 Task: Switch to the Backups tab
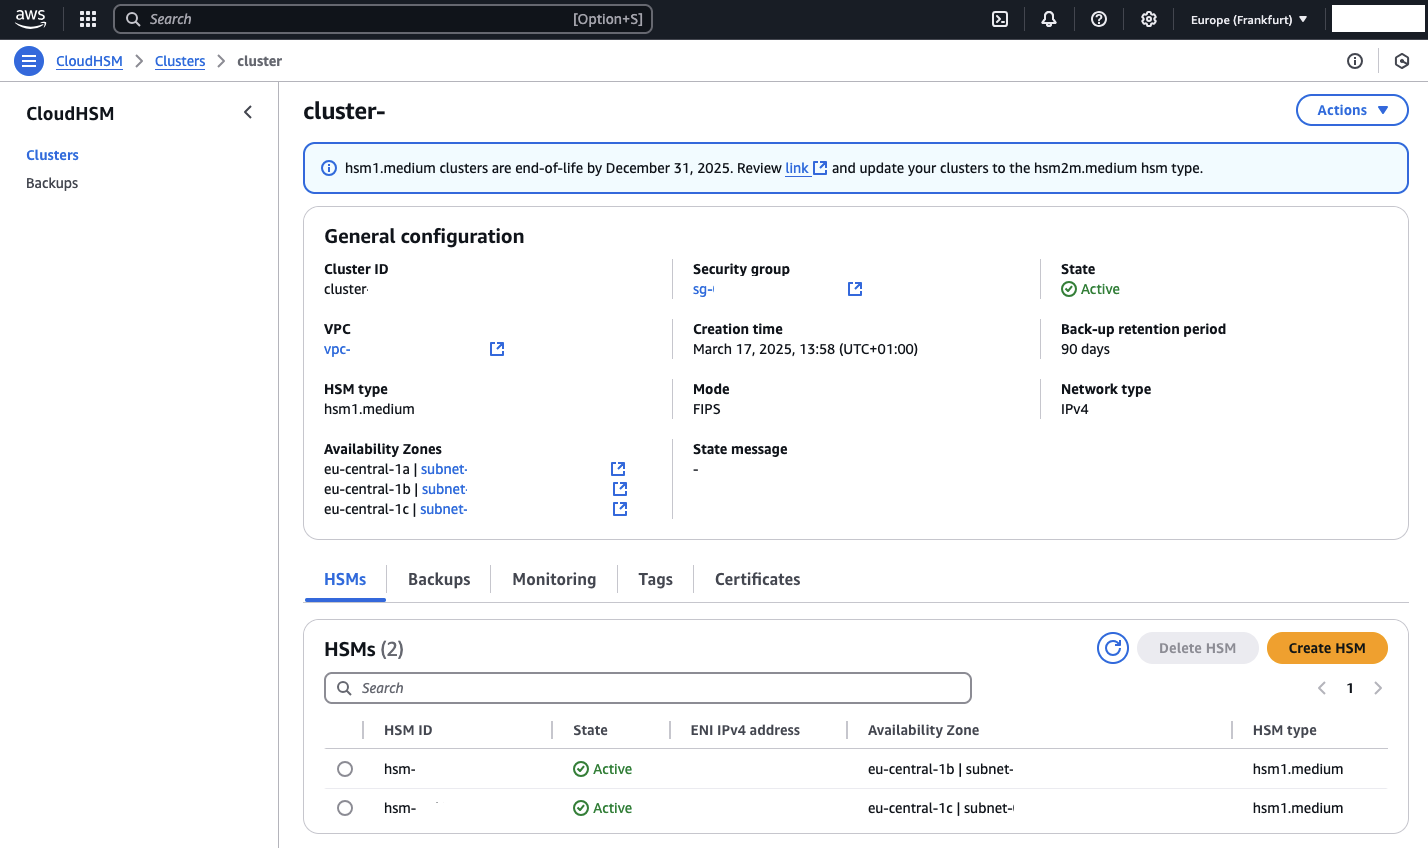coord(439,579)
